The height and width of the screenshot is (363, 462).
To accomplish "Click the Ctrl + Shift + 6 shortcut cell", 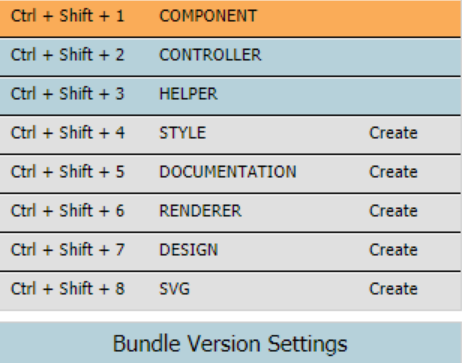I will point(68,211).
